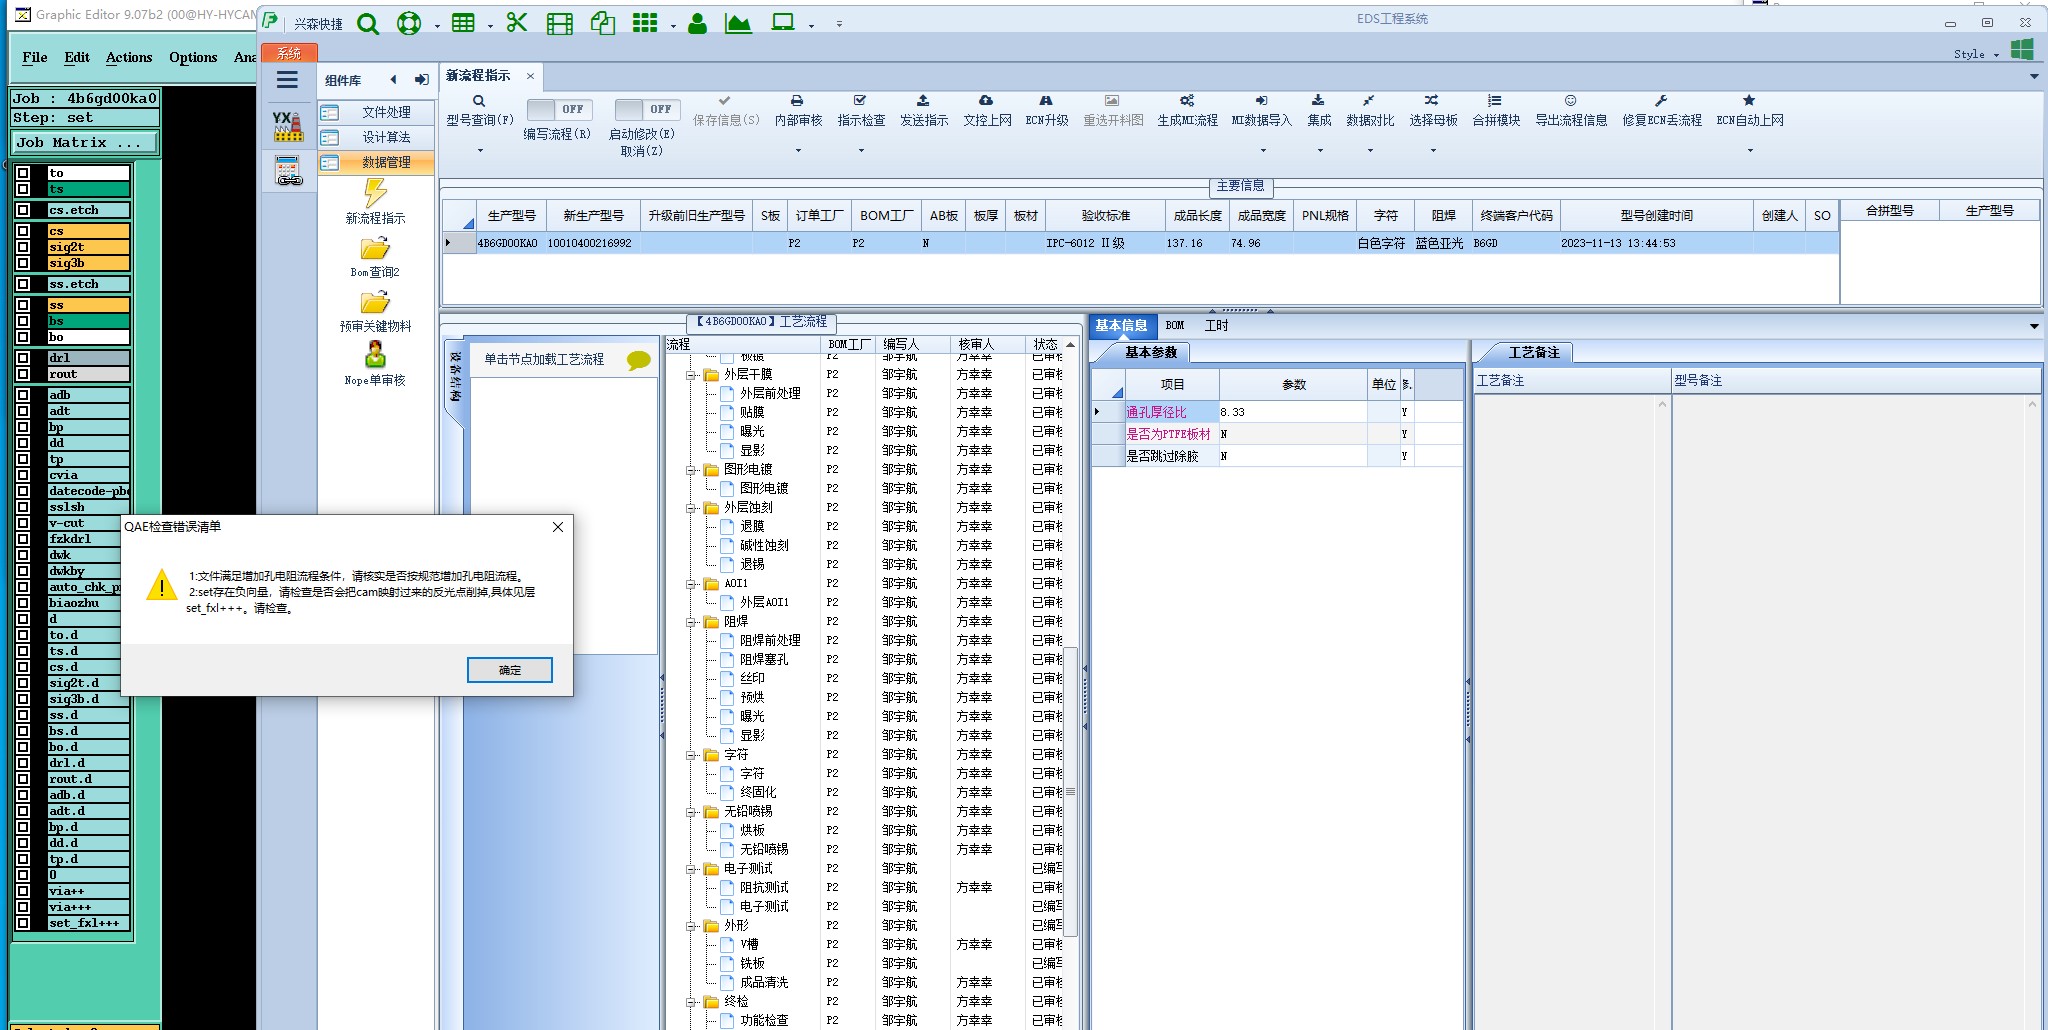The image size is (2048, 1030).
Task: Open Actions menu in Graphic Editor
Action: pos(129,57)
